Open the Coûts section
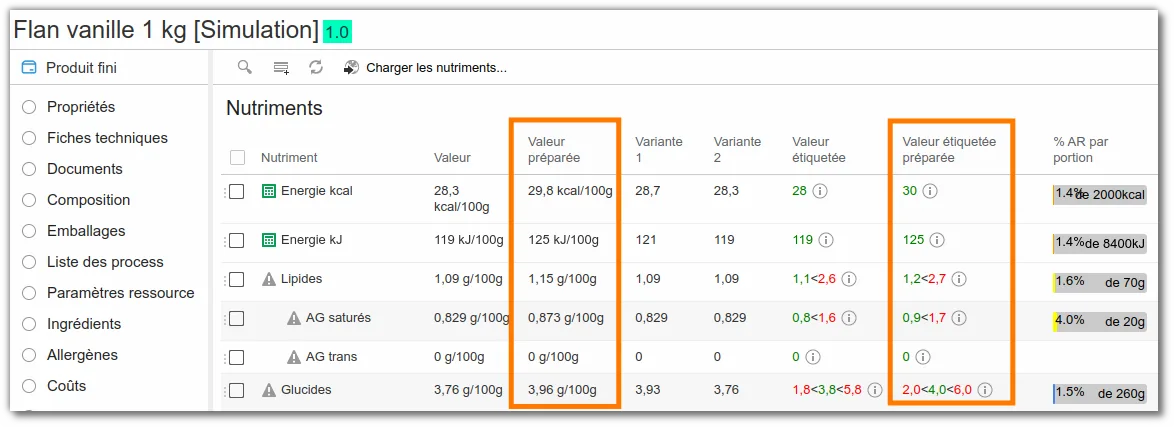Viewport: 1174px width, 427px height. point(67,386)
